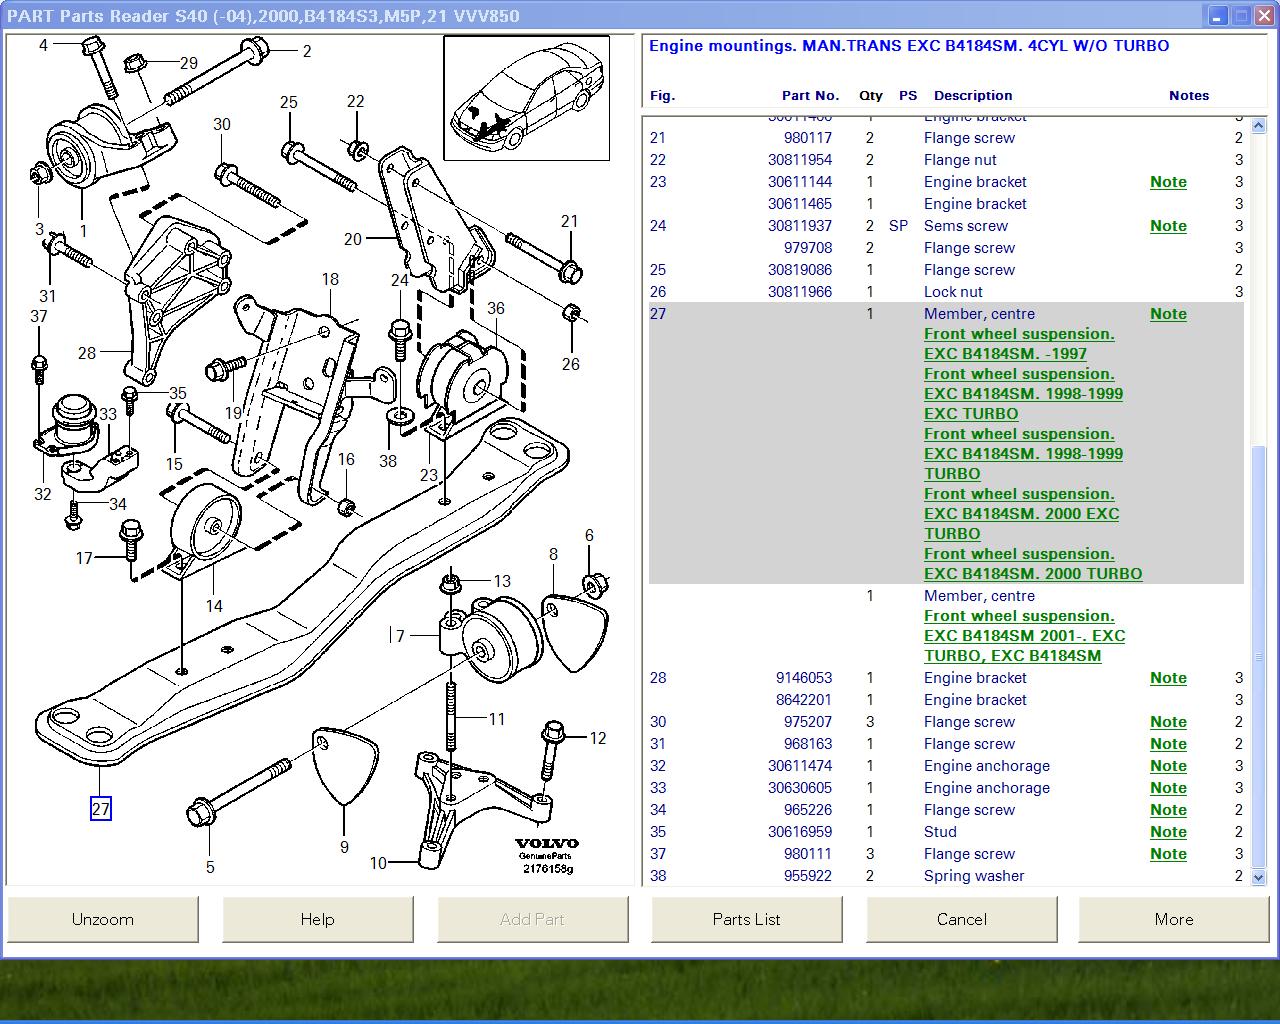1280x1024 pixels.
Task: Open Note link for part 968163
Action: click(1168, 744)
